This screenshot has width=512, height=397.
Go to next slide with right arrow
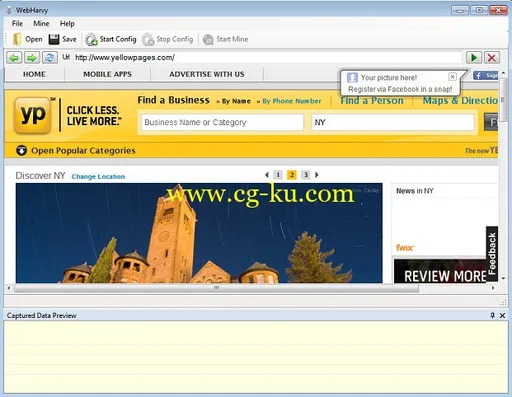tap(317, 175)
